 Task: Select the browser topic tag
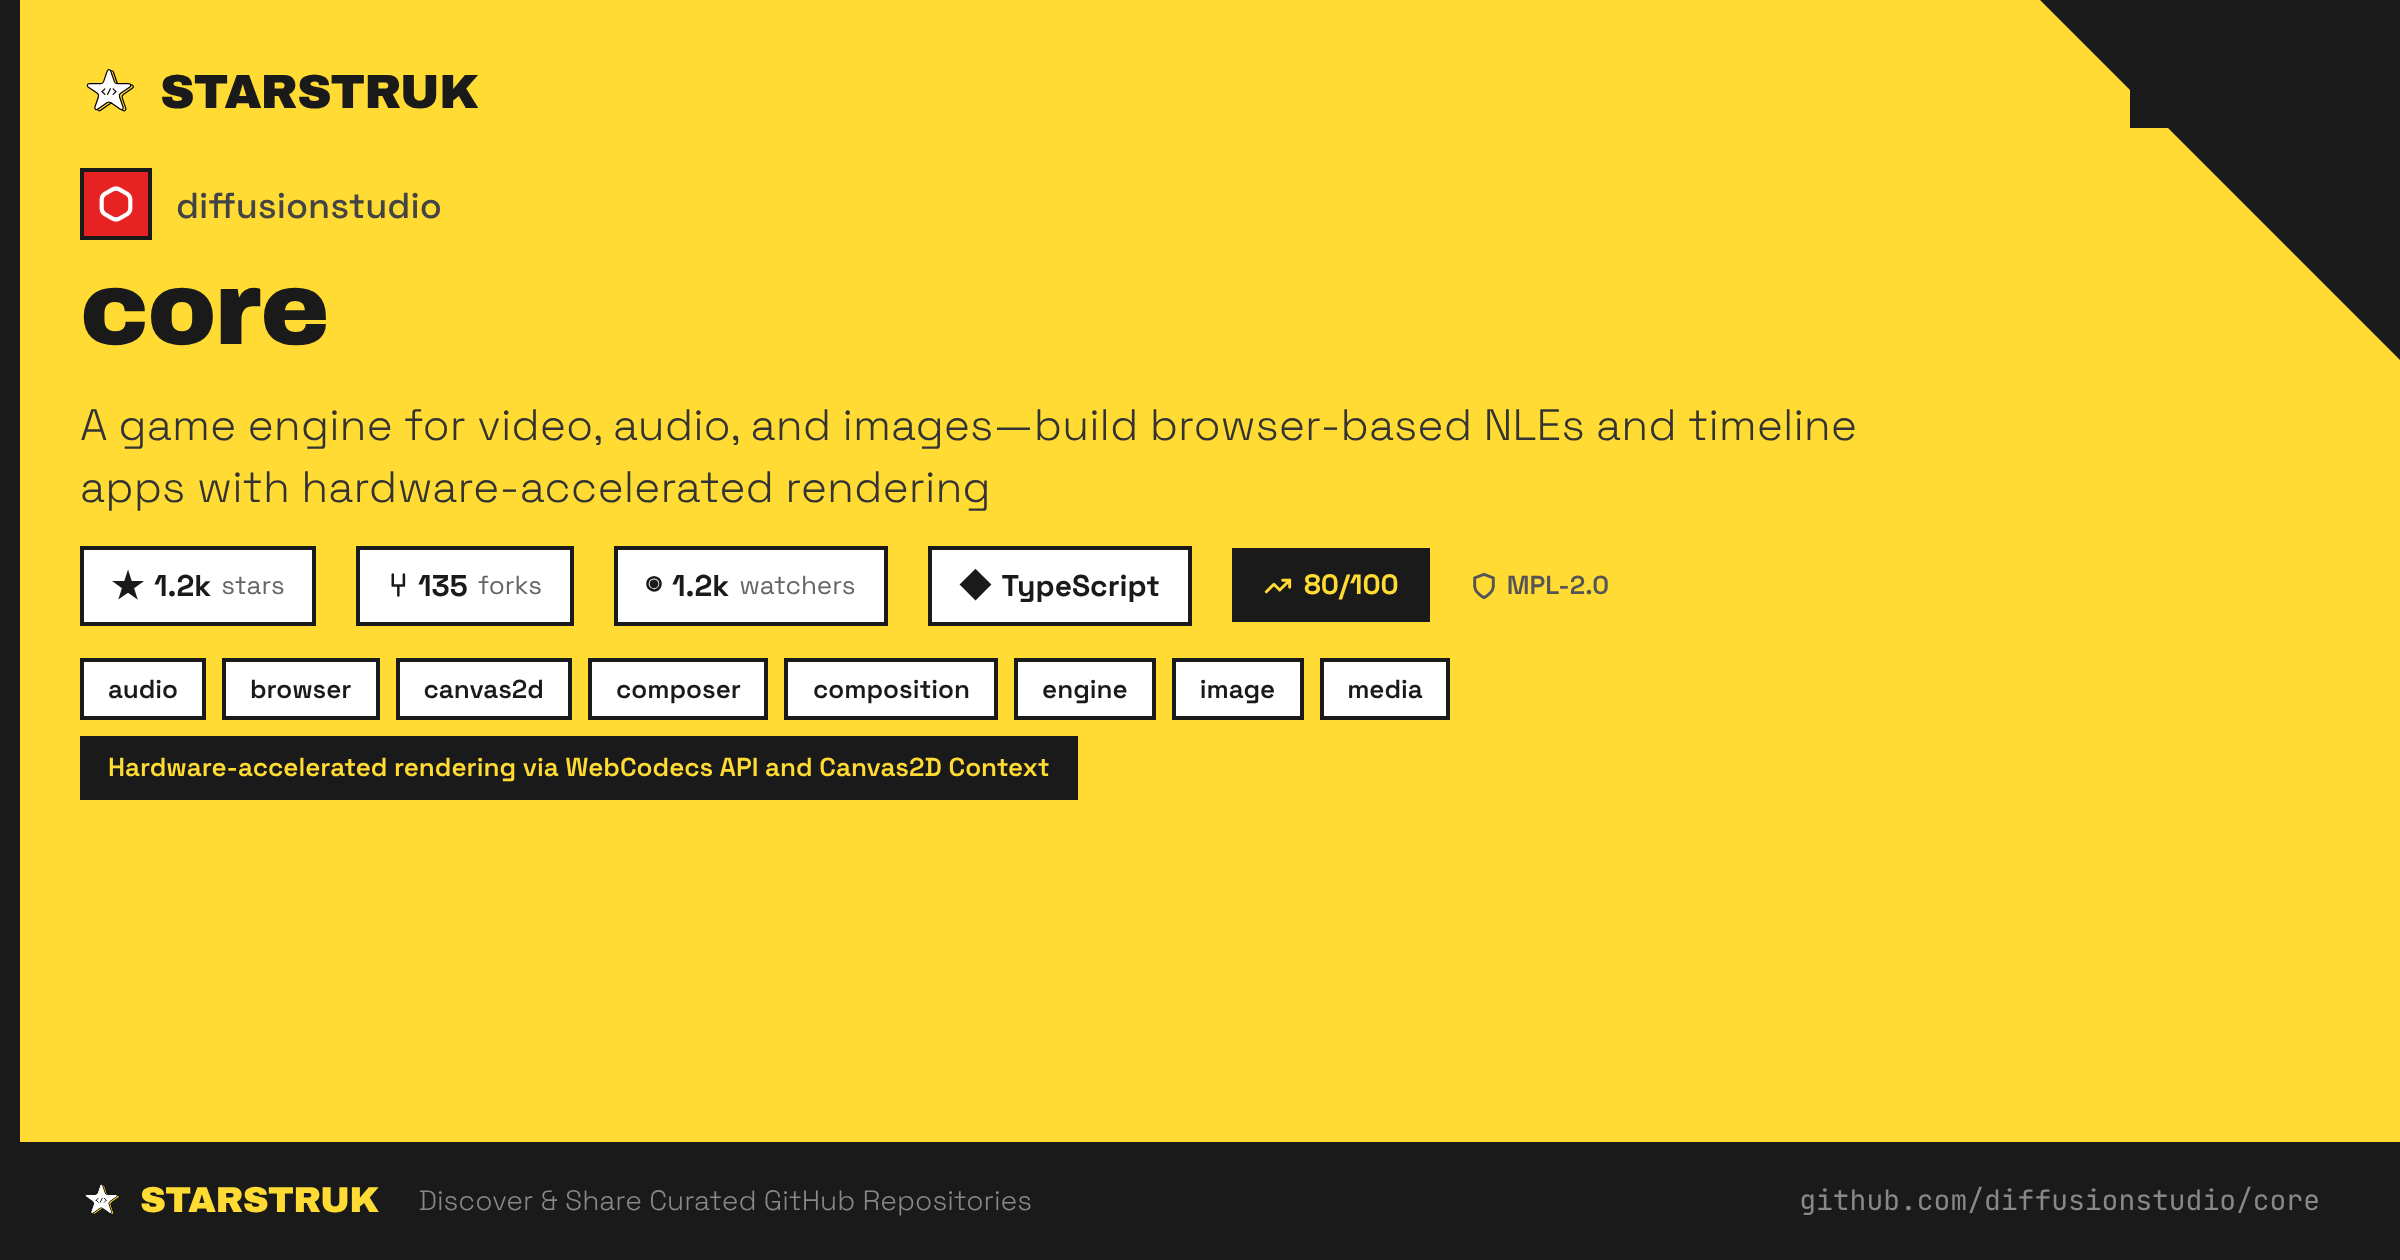tap(301, 689)
